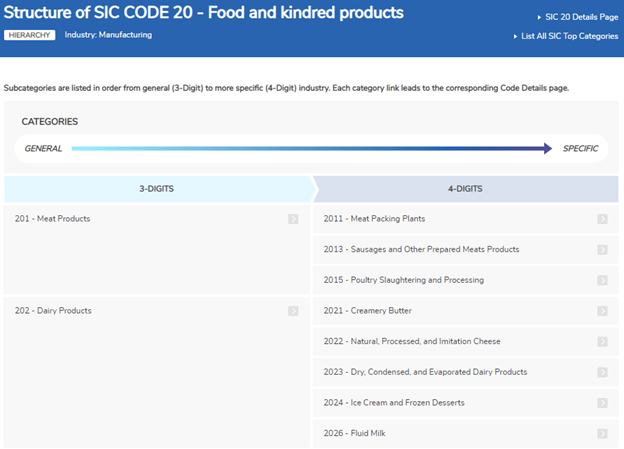This screenshot has width=624, height=449.
Task: Click the HIERARCHY badge
Action: coord(29,35)
